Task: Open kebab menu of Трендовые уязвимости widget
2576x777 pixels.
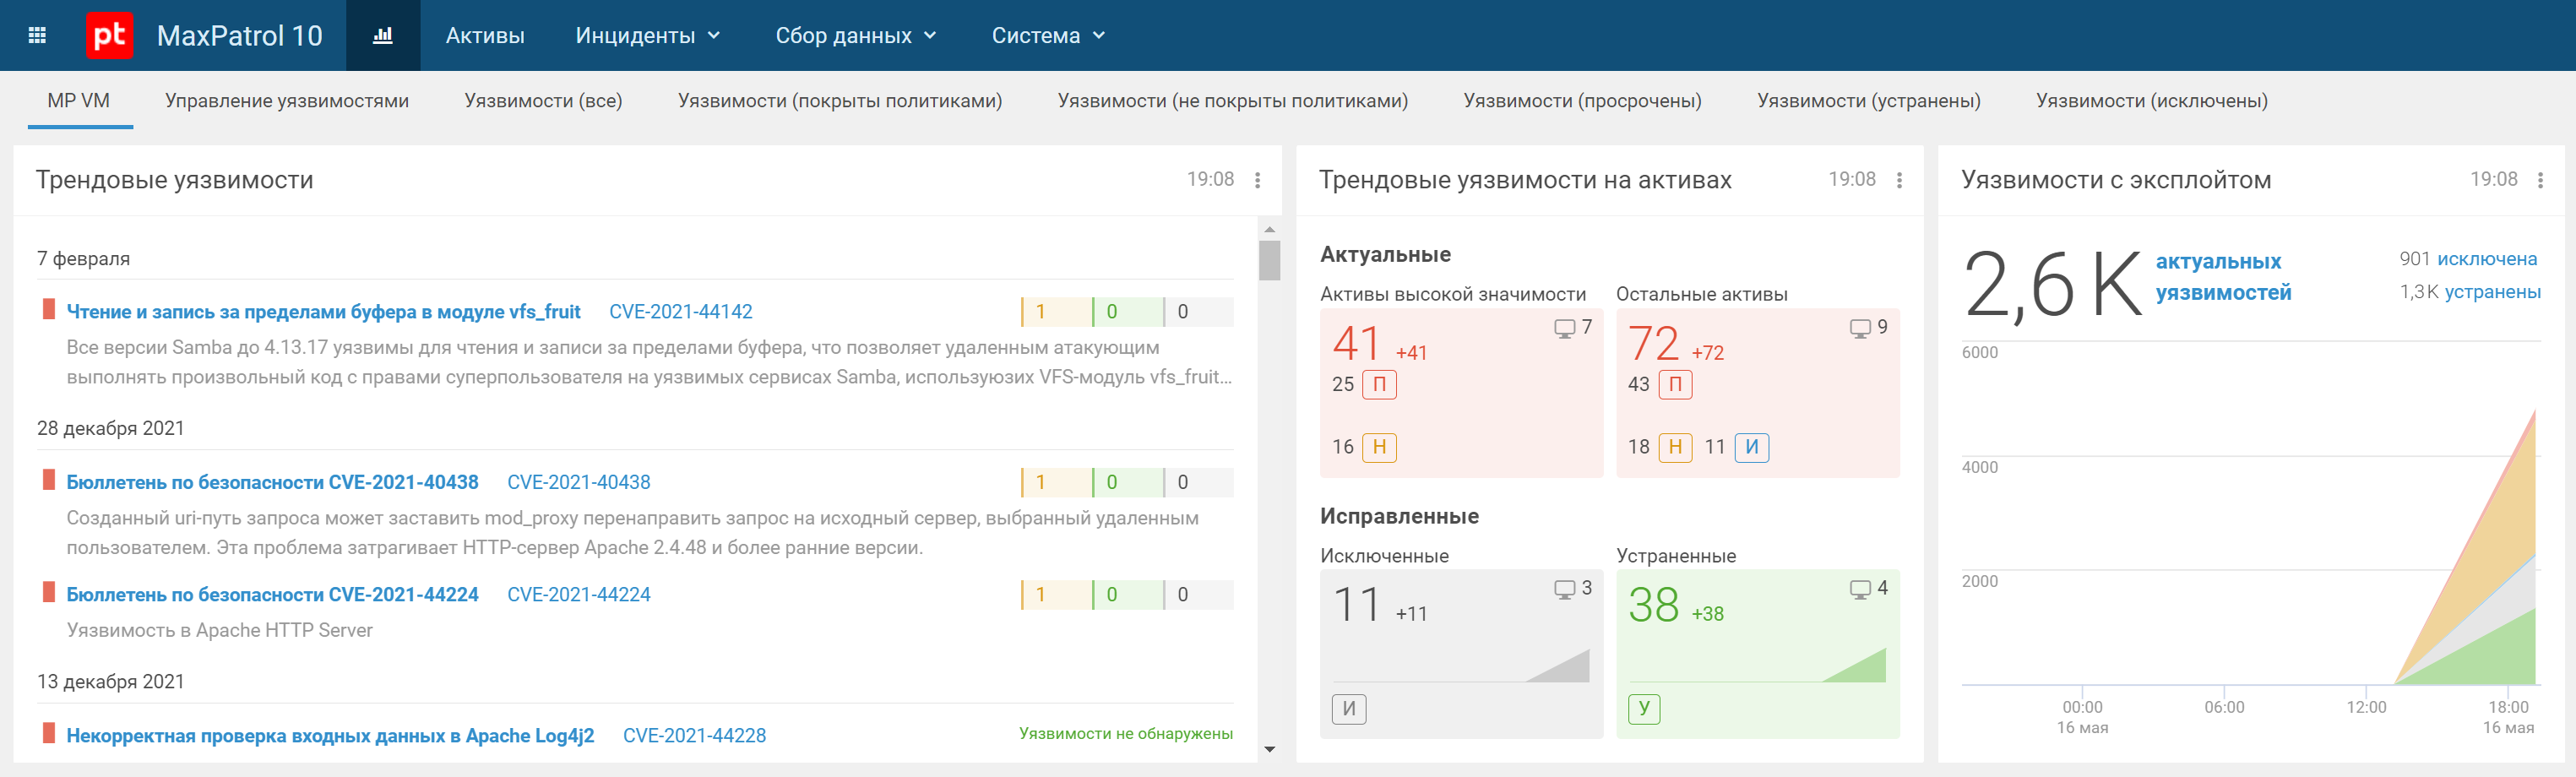Action: (x=1257, y=181)
